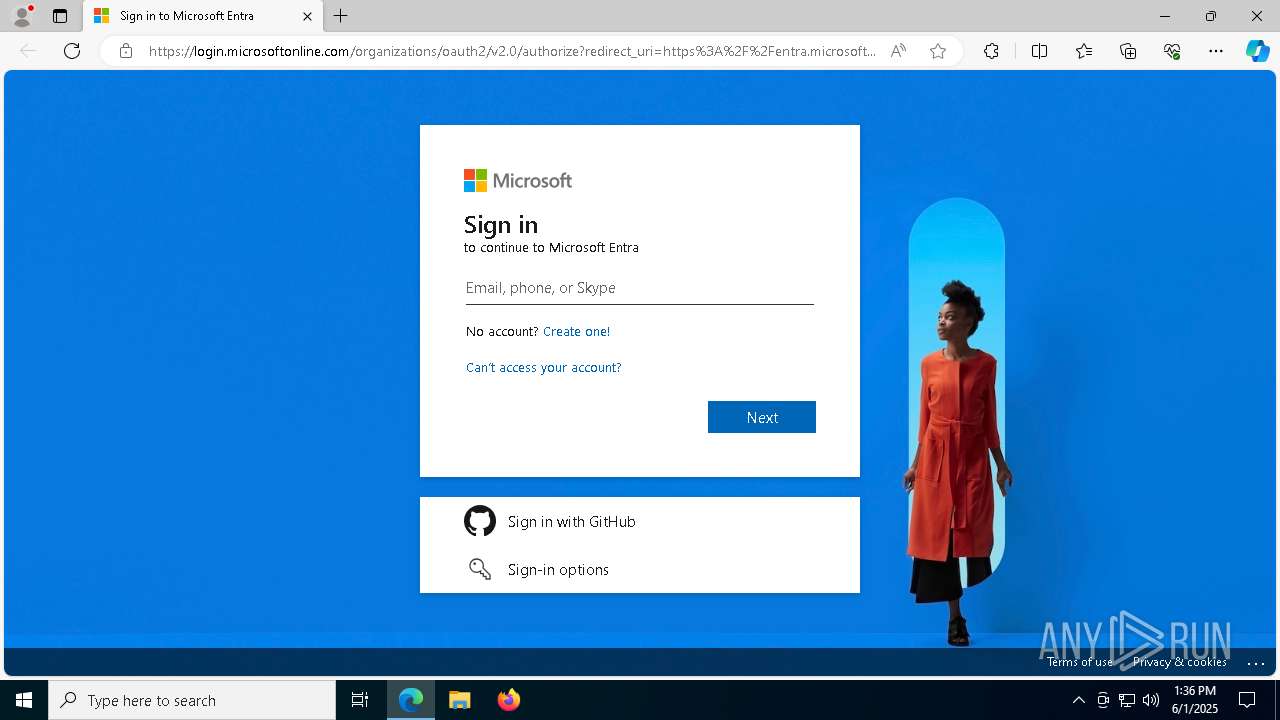Viewport: 1280px width, 720px height.
Task: Open Task View on the taskbar
Action: 360,700
